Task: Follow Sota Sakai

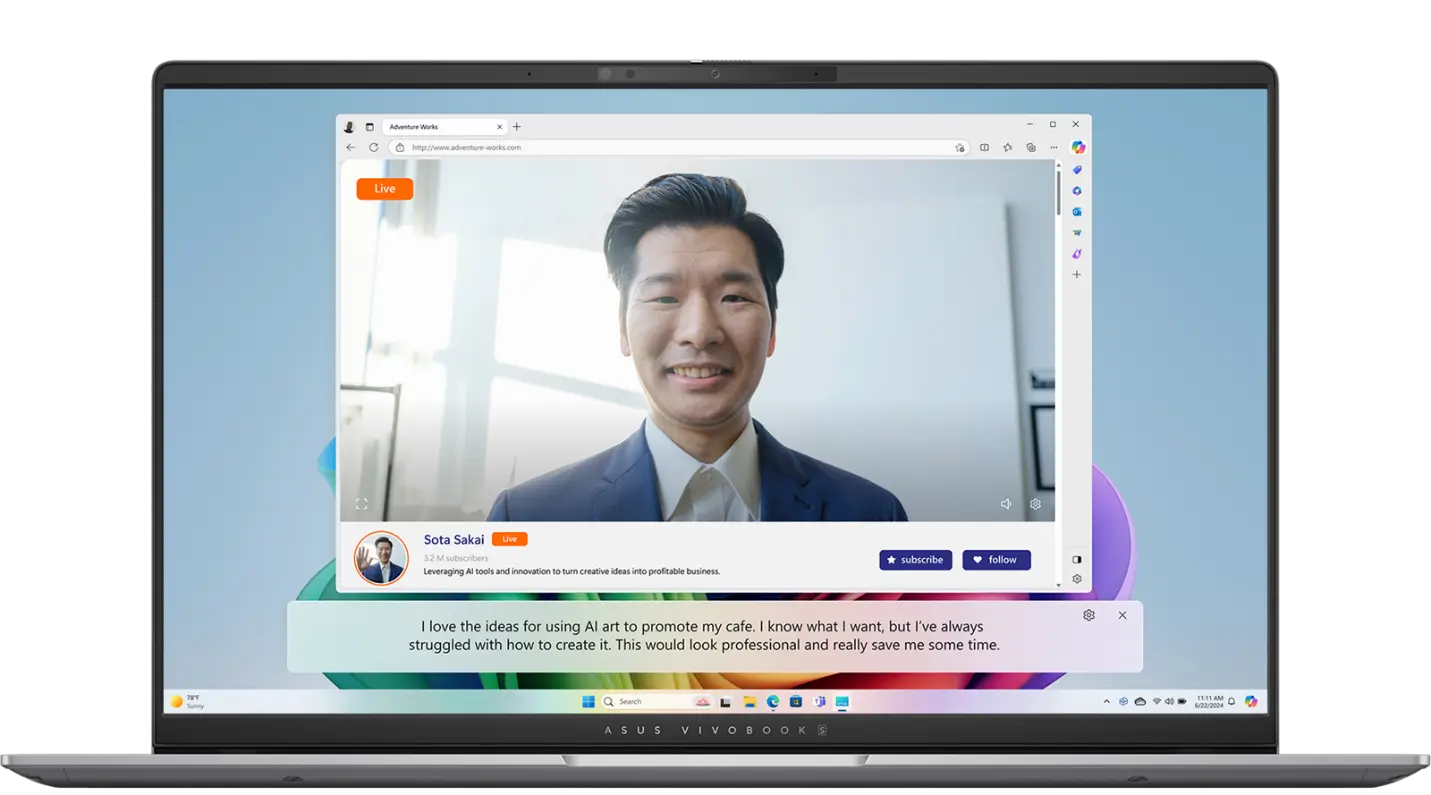Action: tap(997, 560)
